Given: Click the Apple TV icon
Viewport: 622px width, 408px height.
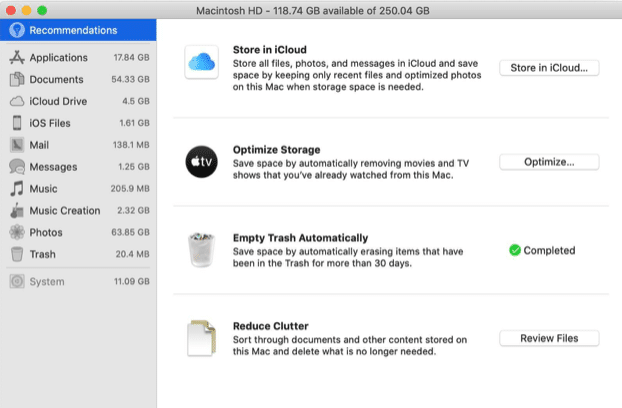Looking at the screenshot, I should pos(202,162).
